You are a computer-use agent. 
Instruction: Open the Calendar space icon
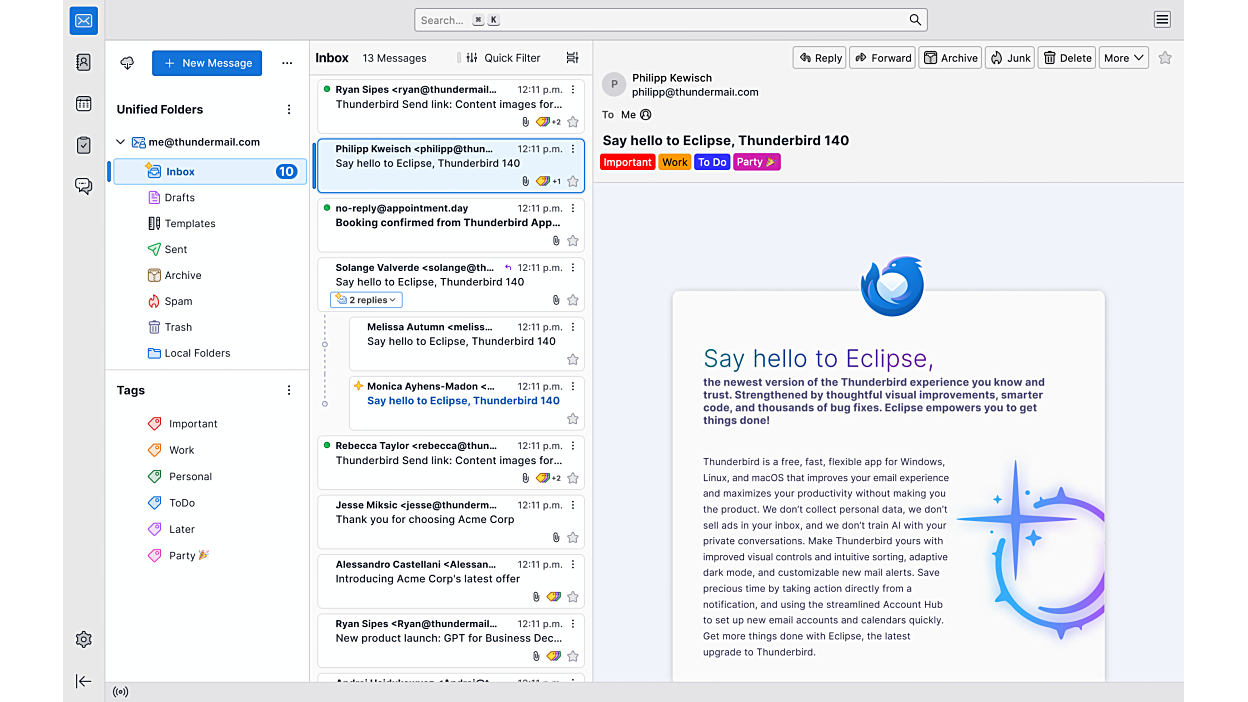84,104
